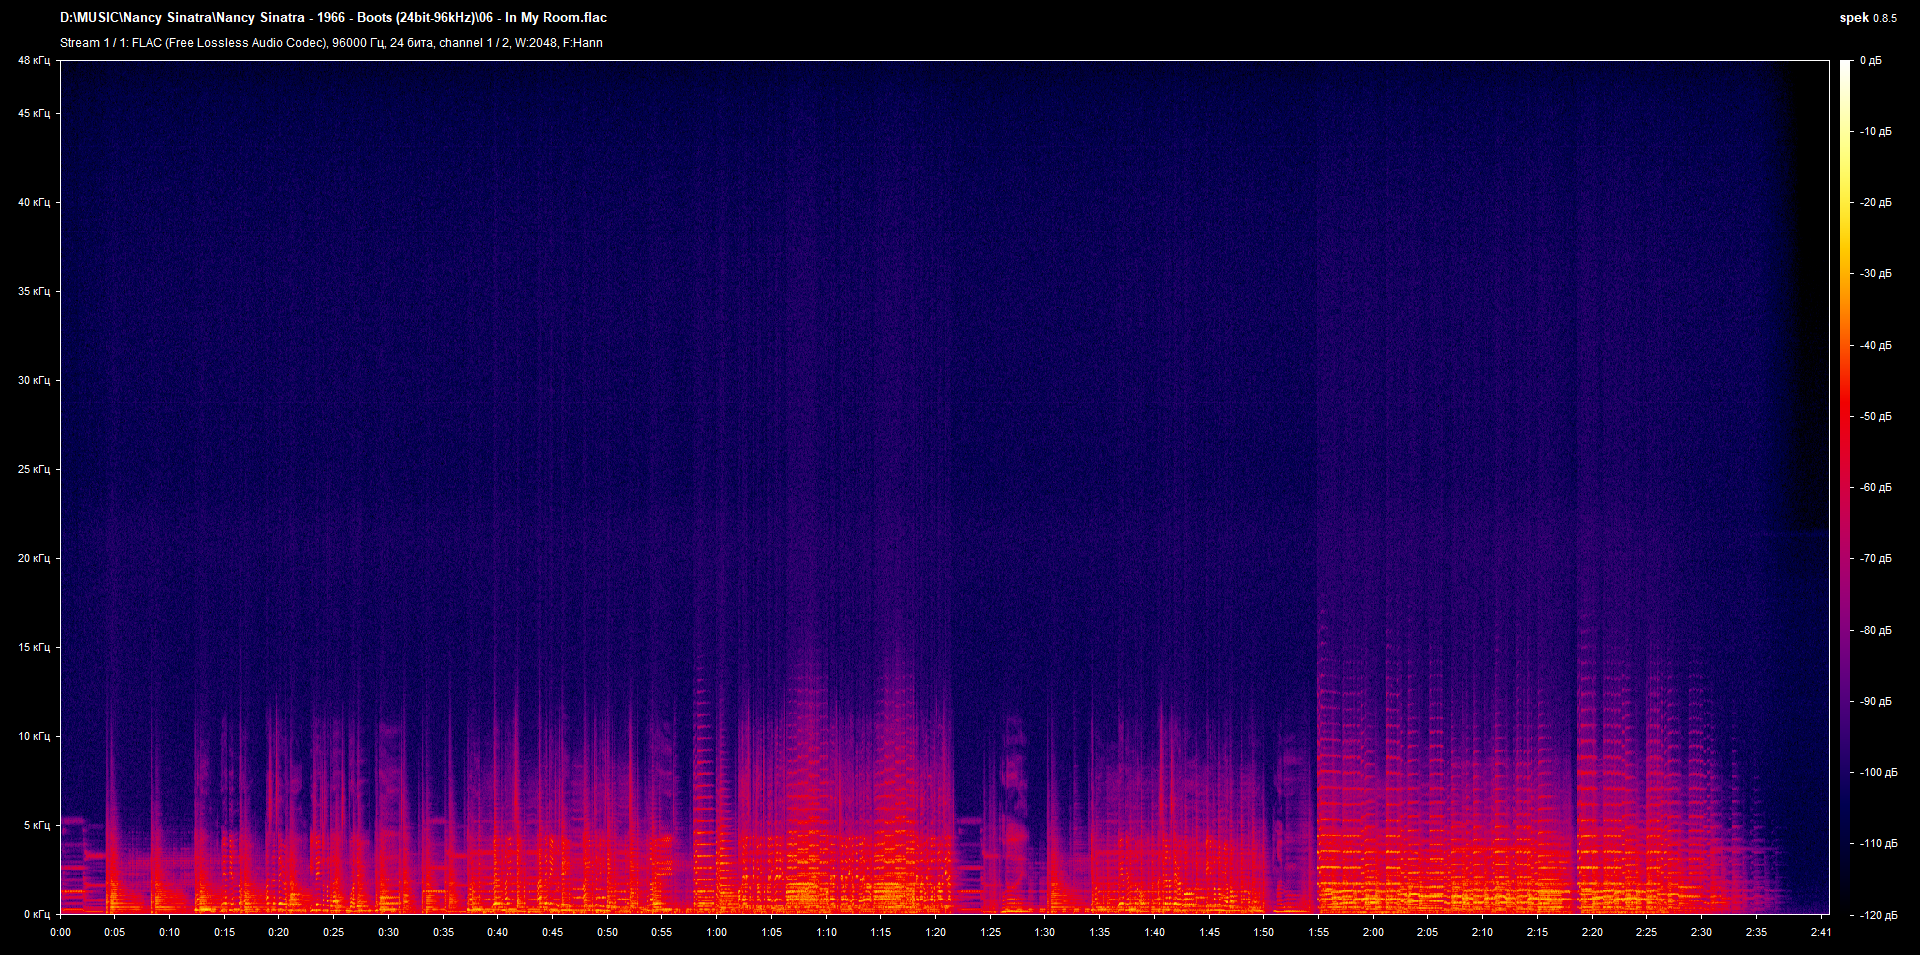The width and height of the screenshot is (1920, 955).
Task: Click the -60 дБ level scale label
Action: coord(1876,488)
